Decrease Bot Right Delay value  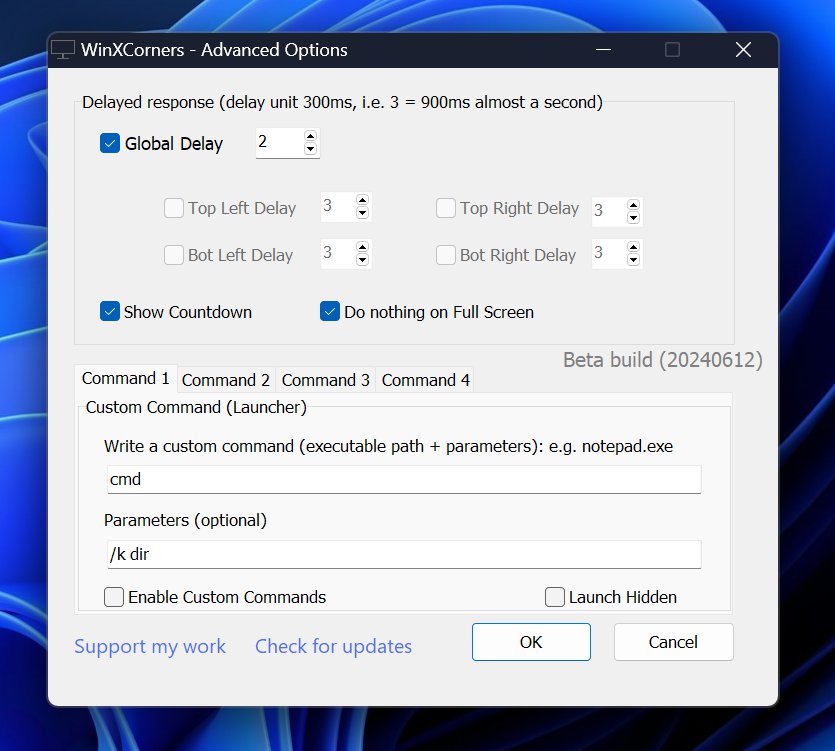pos(633,260)
